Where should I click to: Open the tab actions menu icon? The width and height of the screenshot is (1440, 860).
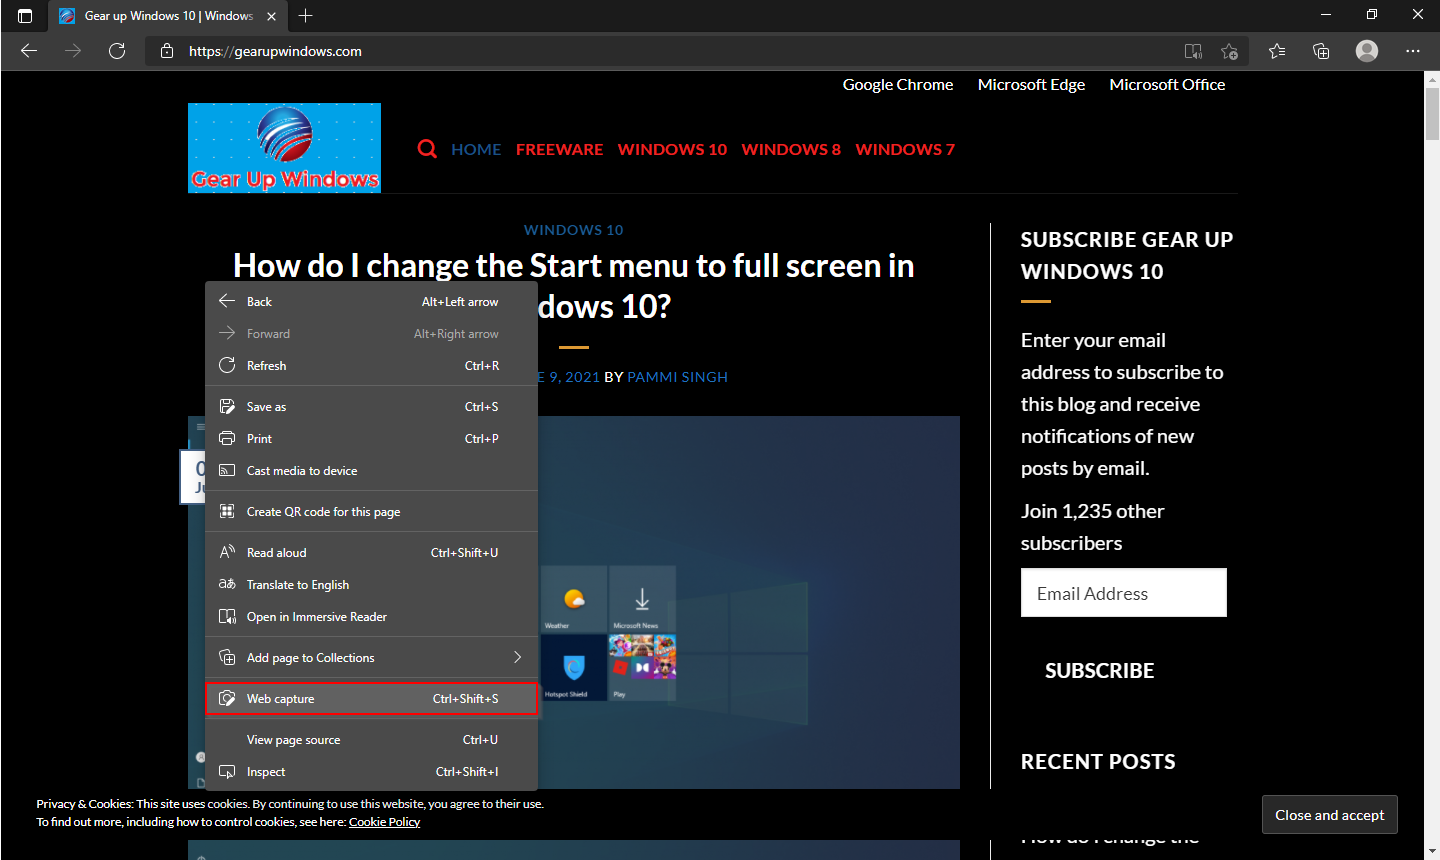pos(25,16)
